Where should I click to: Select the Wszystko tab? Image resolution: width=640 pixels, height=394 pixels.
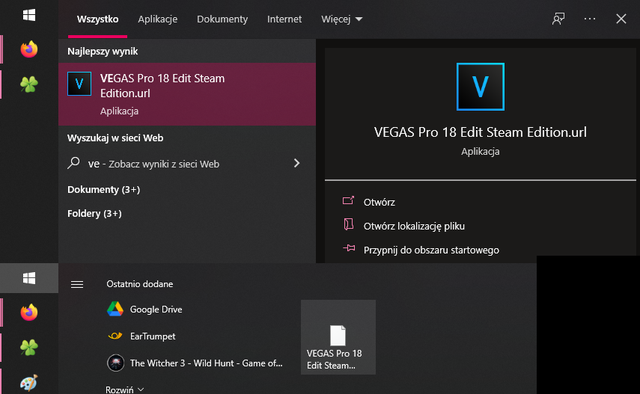(x=98, y=19)
